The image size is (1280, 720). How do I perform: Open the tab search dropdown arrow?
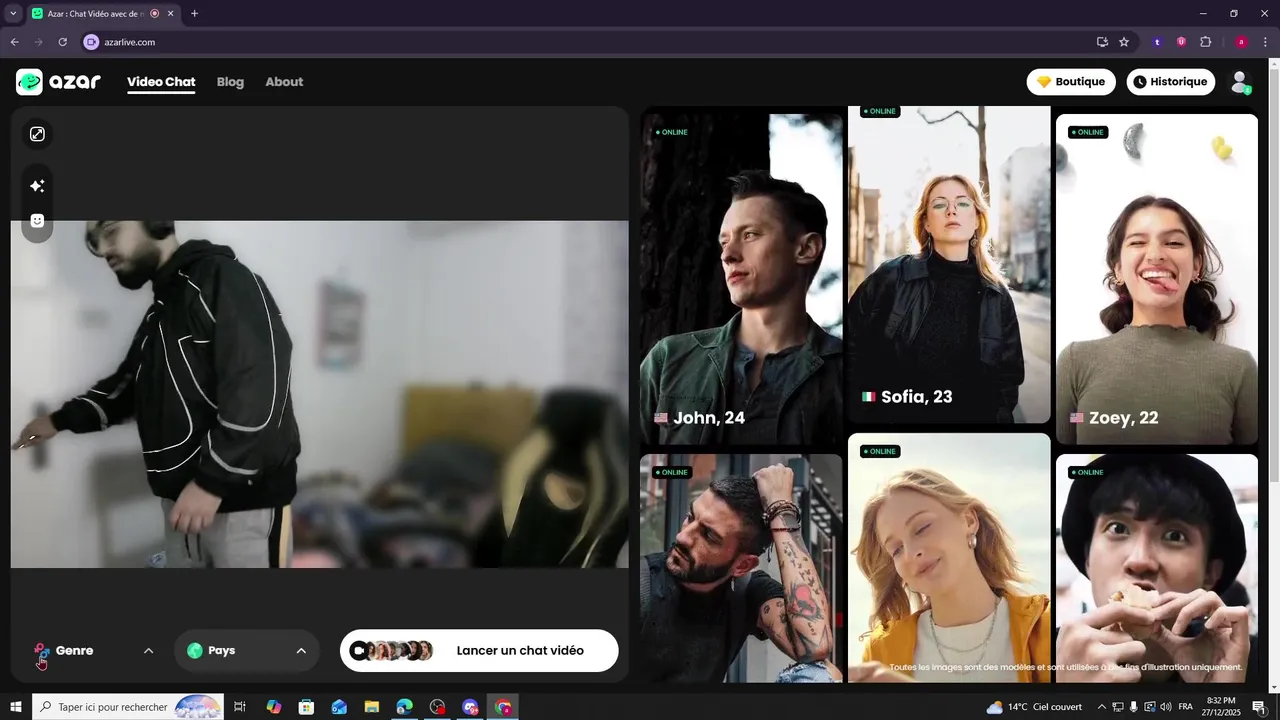13,14
